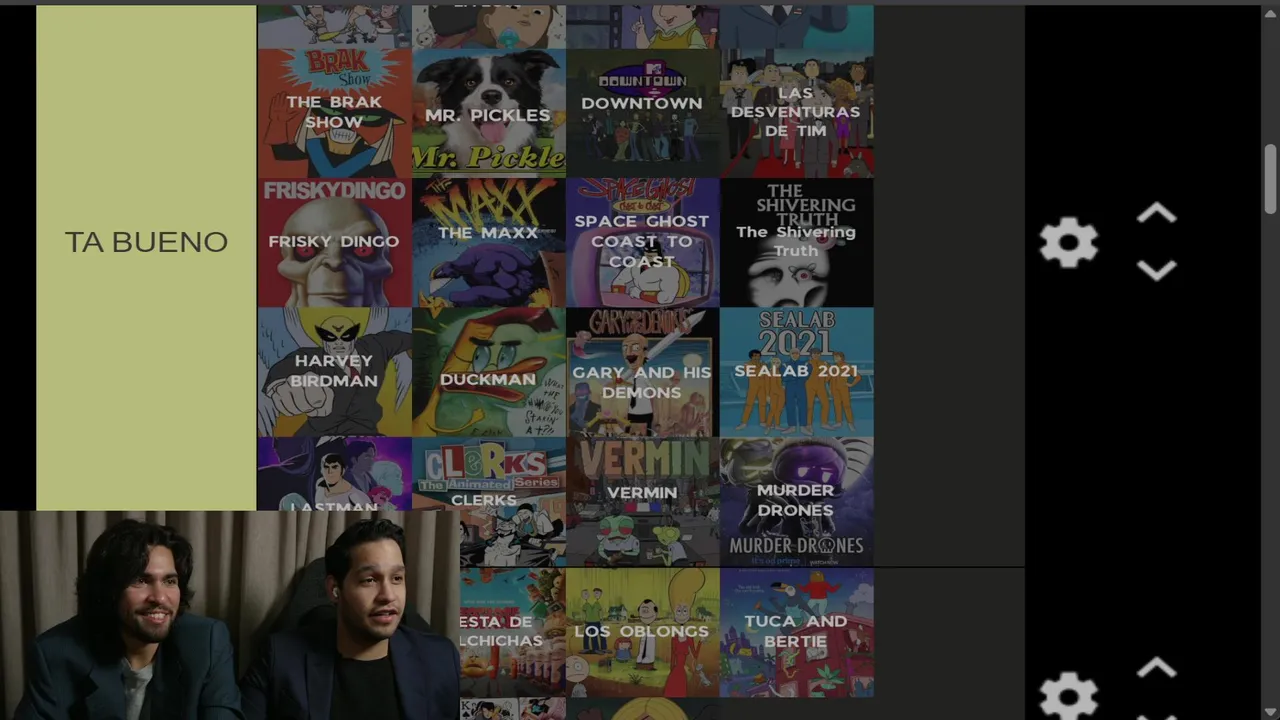Select the Tuca and Bertie thumbnail
1280x720 pixels.
click(x=796, y=632)
